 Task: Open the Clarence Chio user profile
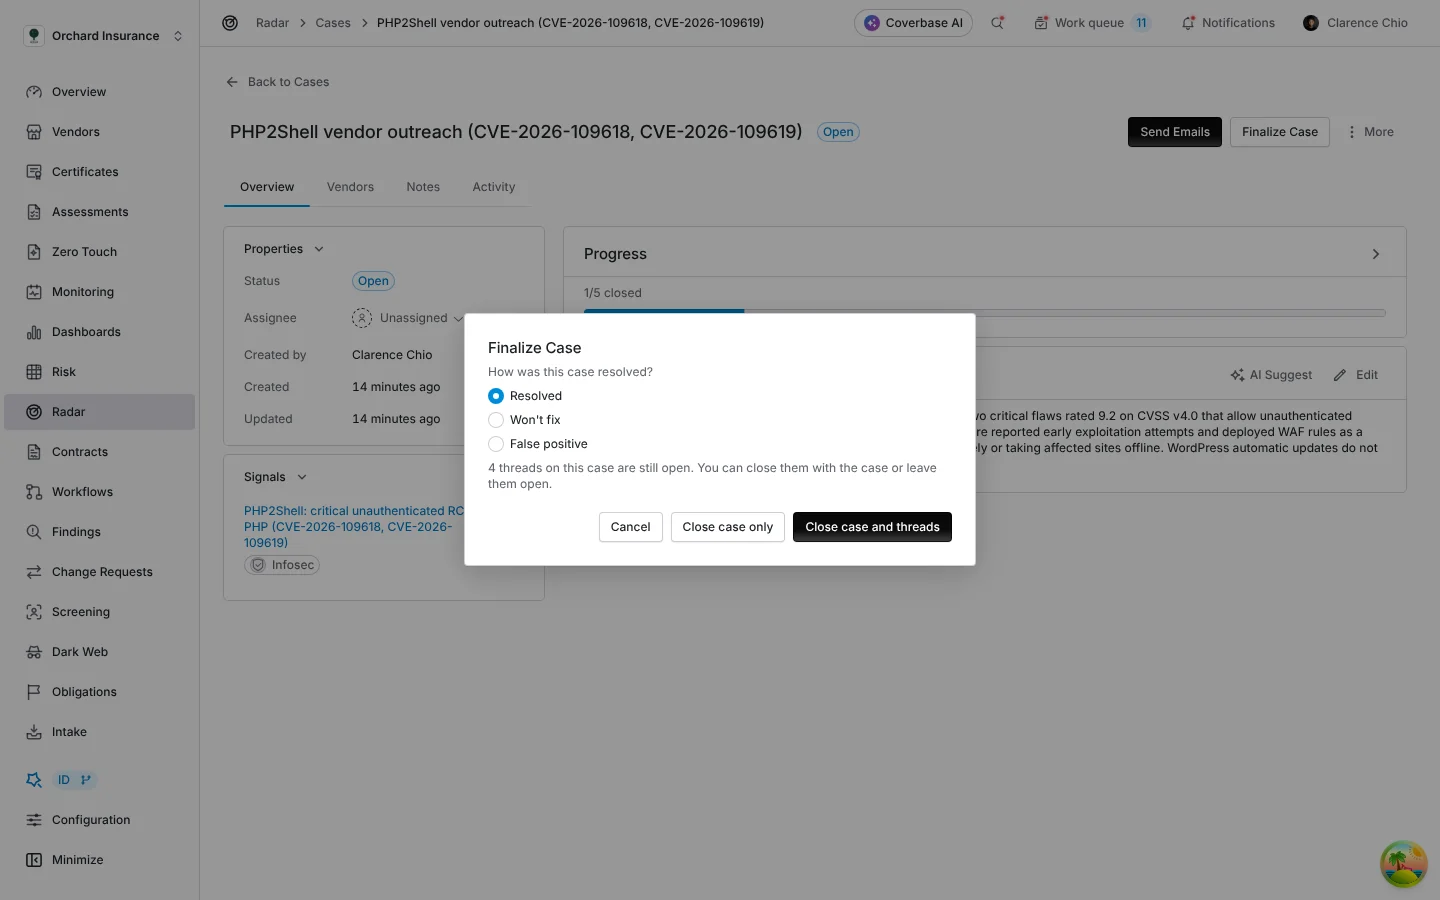coord(1356,23)
